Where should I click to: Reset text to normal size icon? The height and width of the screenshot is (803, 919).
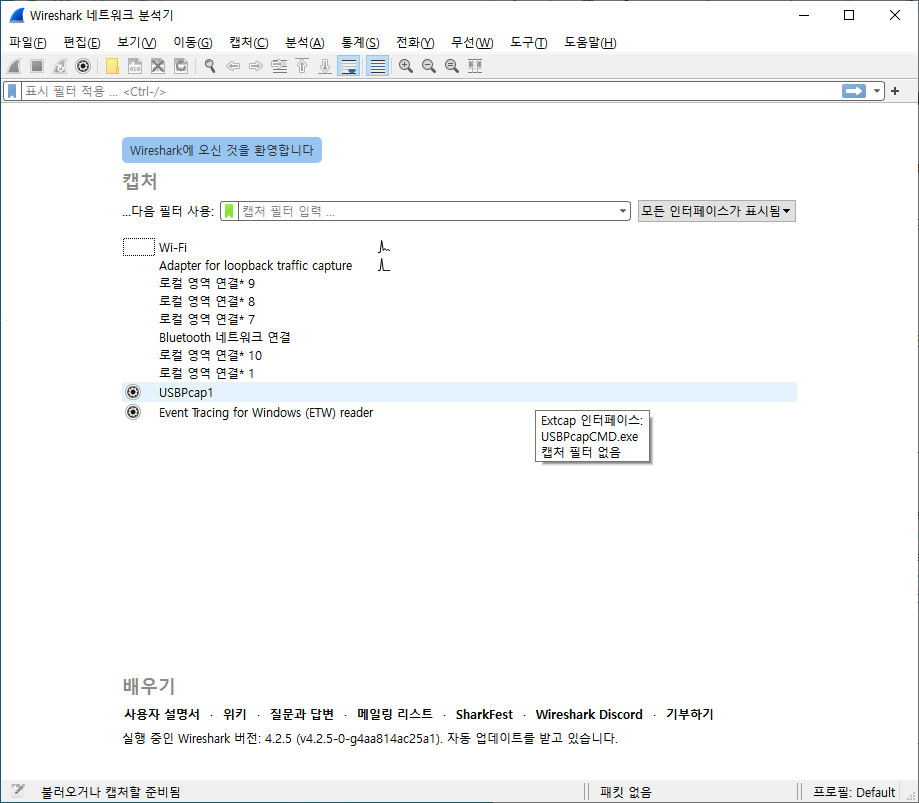tap(452, 66)
